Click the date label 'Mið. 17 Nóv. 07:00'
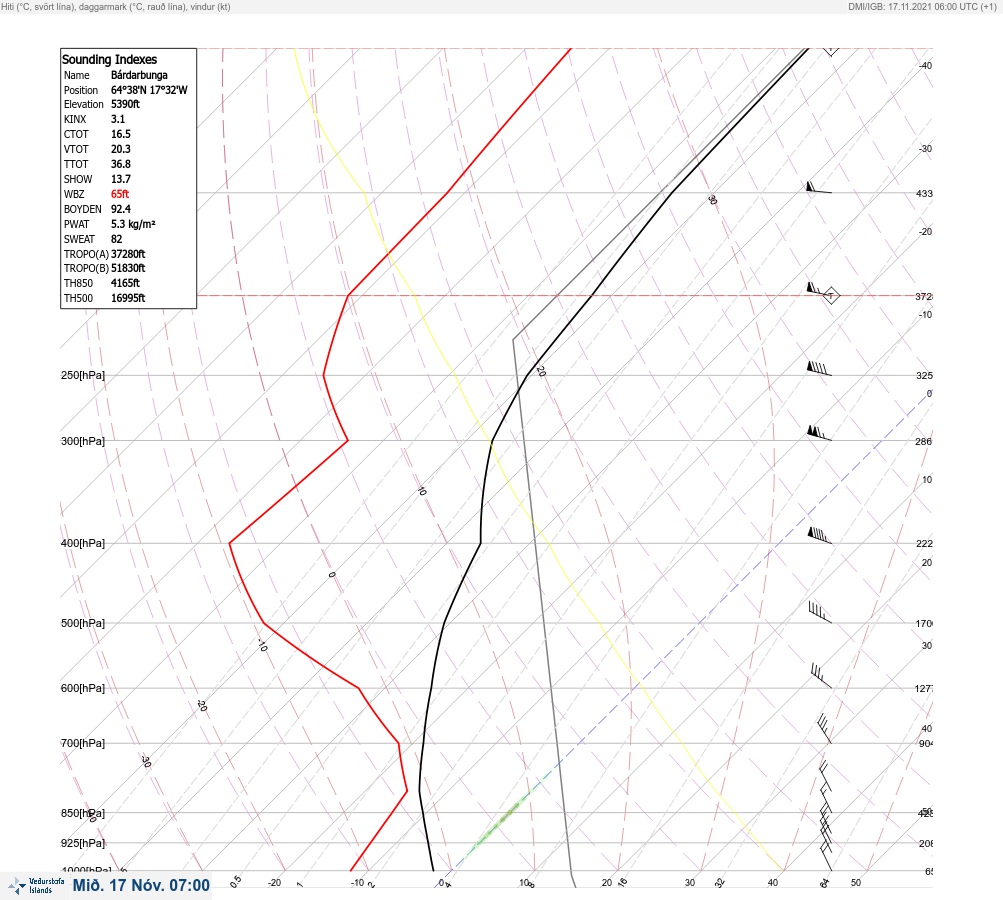The width and height of the screenshot is (1003, 900). pos(141,885)
